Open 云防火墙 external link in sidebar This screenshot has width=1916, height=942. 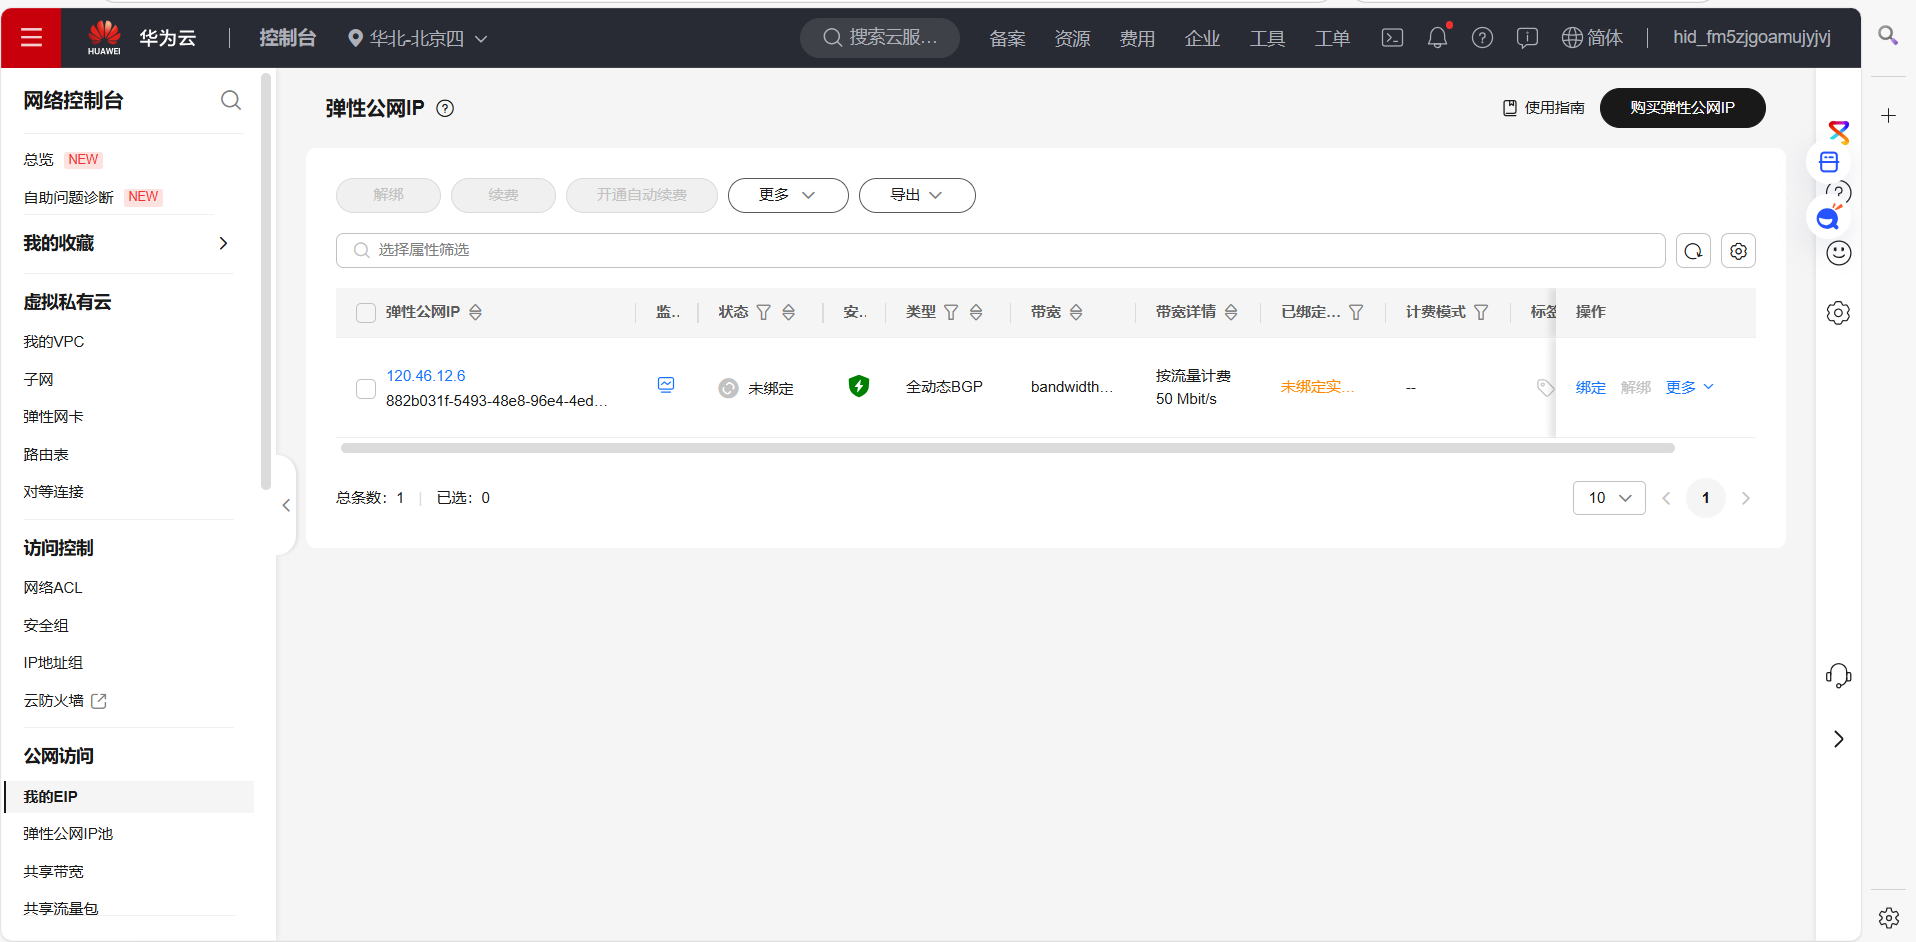click(65, 701)
